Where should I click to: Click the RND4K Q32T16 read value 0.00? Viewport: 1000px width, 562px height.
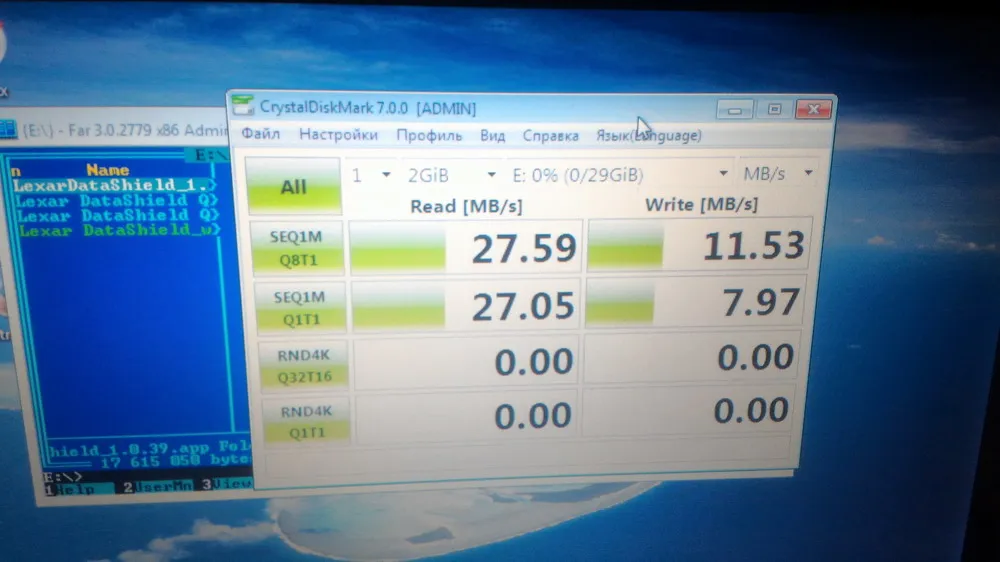pyautogui.click(x=466, y=362)
